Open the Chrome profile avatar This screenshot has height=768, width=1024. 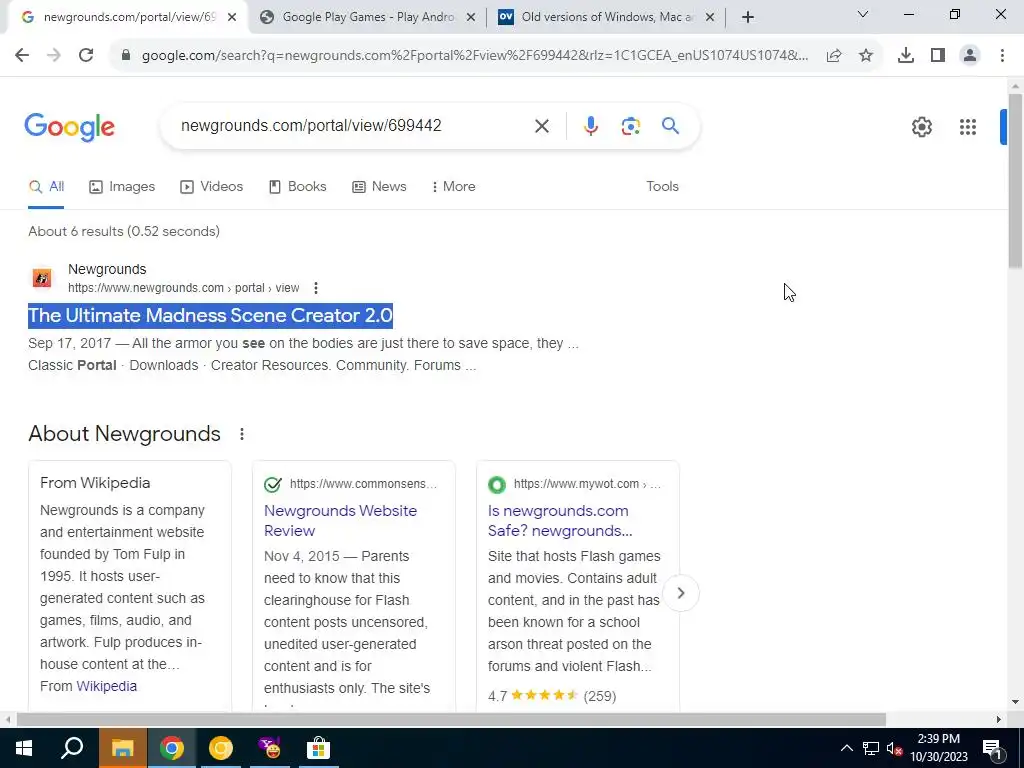click(970, 56)
